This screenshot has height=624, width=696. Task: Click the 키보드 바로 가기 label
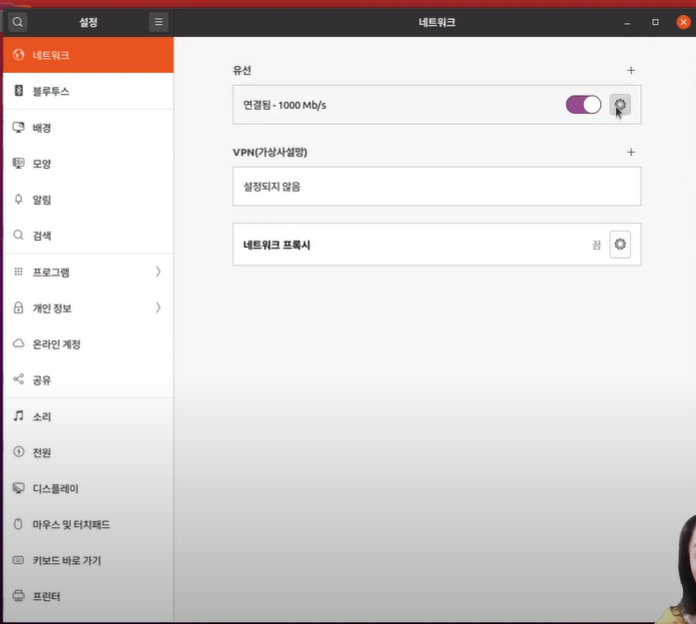[67, 561]
